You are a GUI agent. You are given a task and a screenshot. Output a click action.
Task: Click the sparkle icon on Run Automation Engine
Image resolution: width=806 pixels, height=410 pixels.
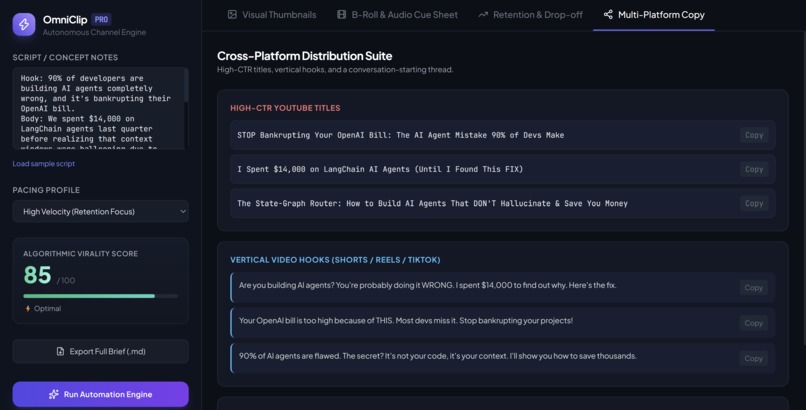pyautogui.click(x=53, y=394)
